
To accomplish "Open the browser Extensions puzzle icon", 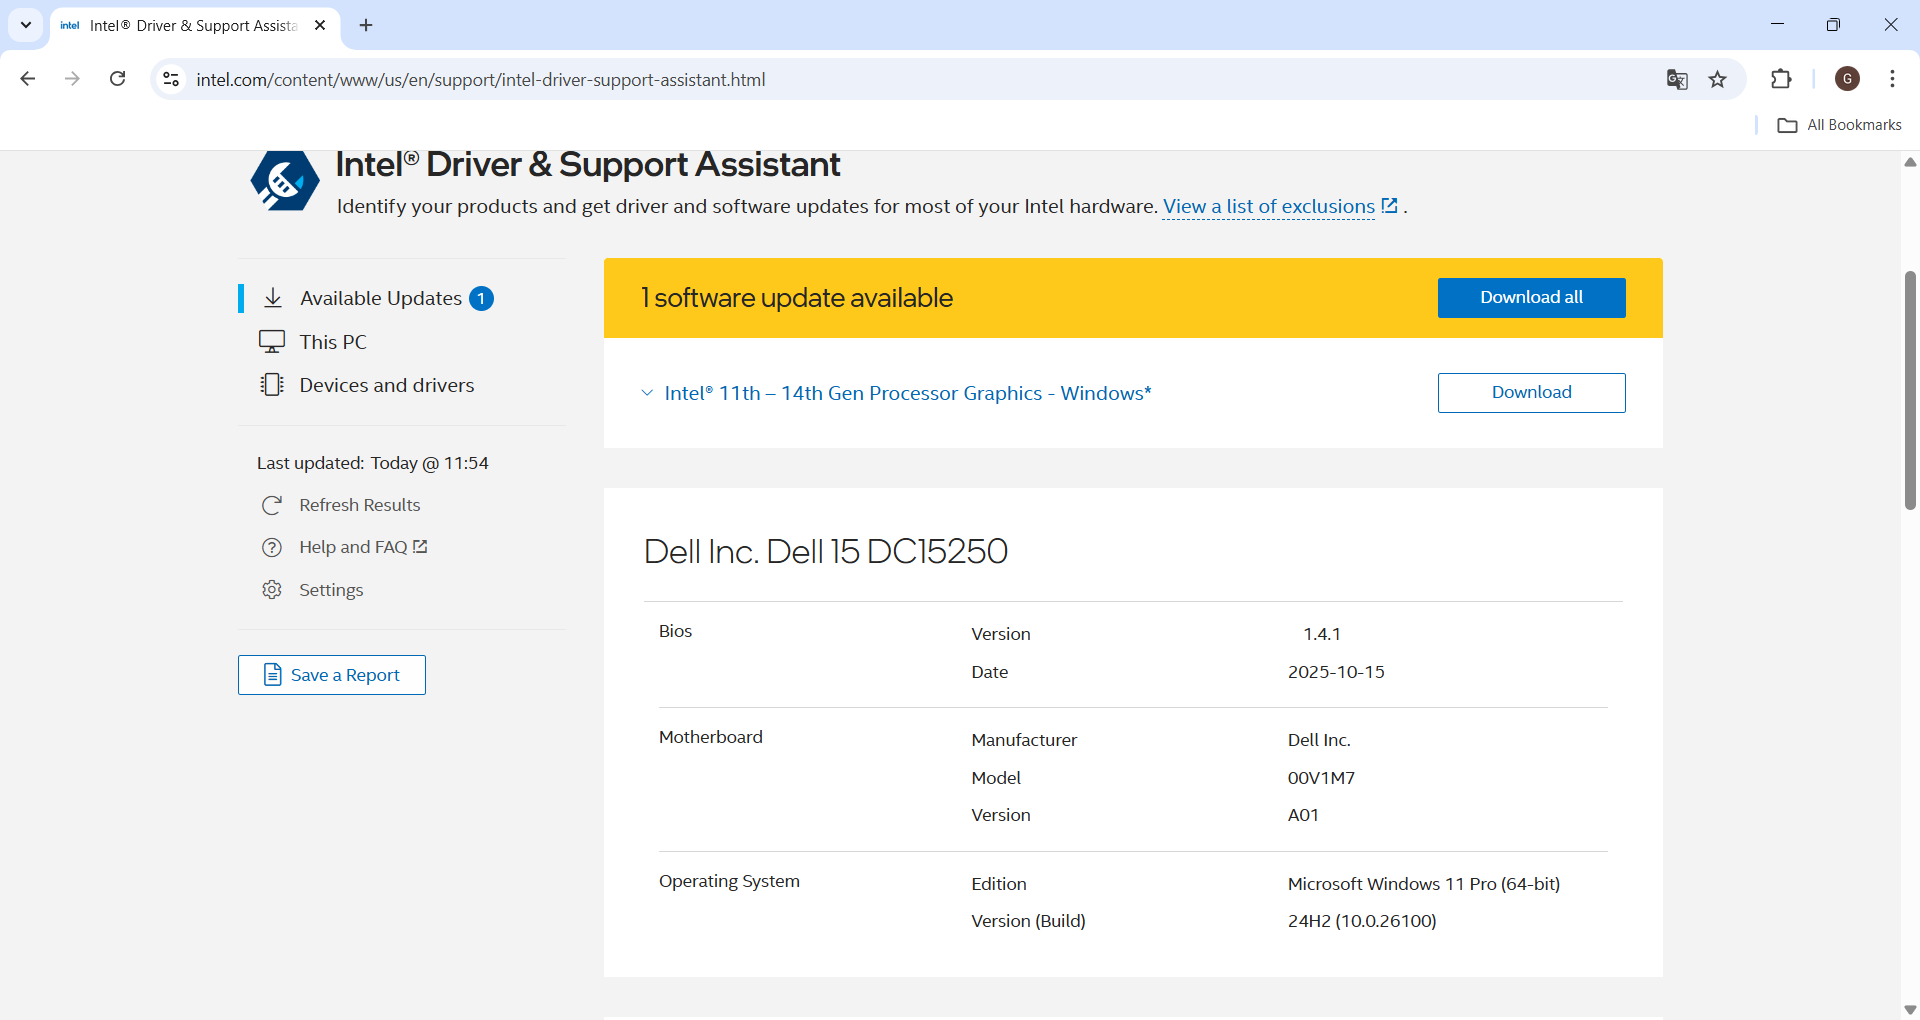I will [x=1781, y=80].
